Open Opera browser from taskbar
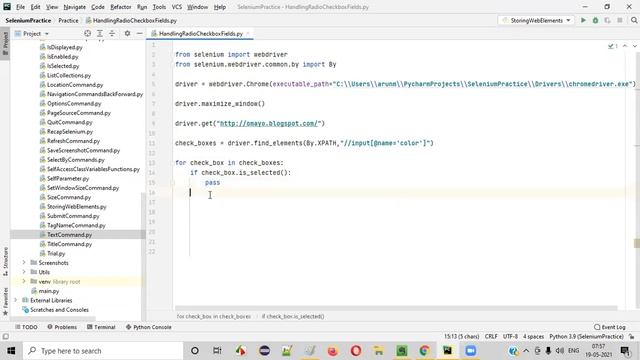 (x=356, y=351)
